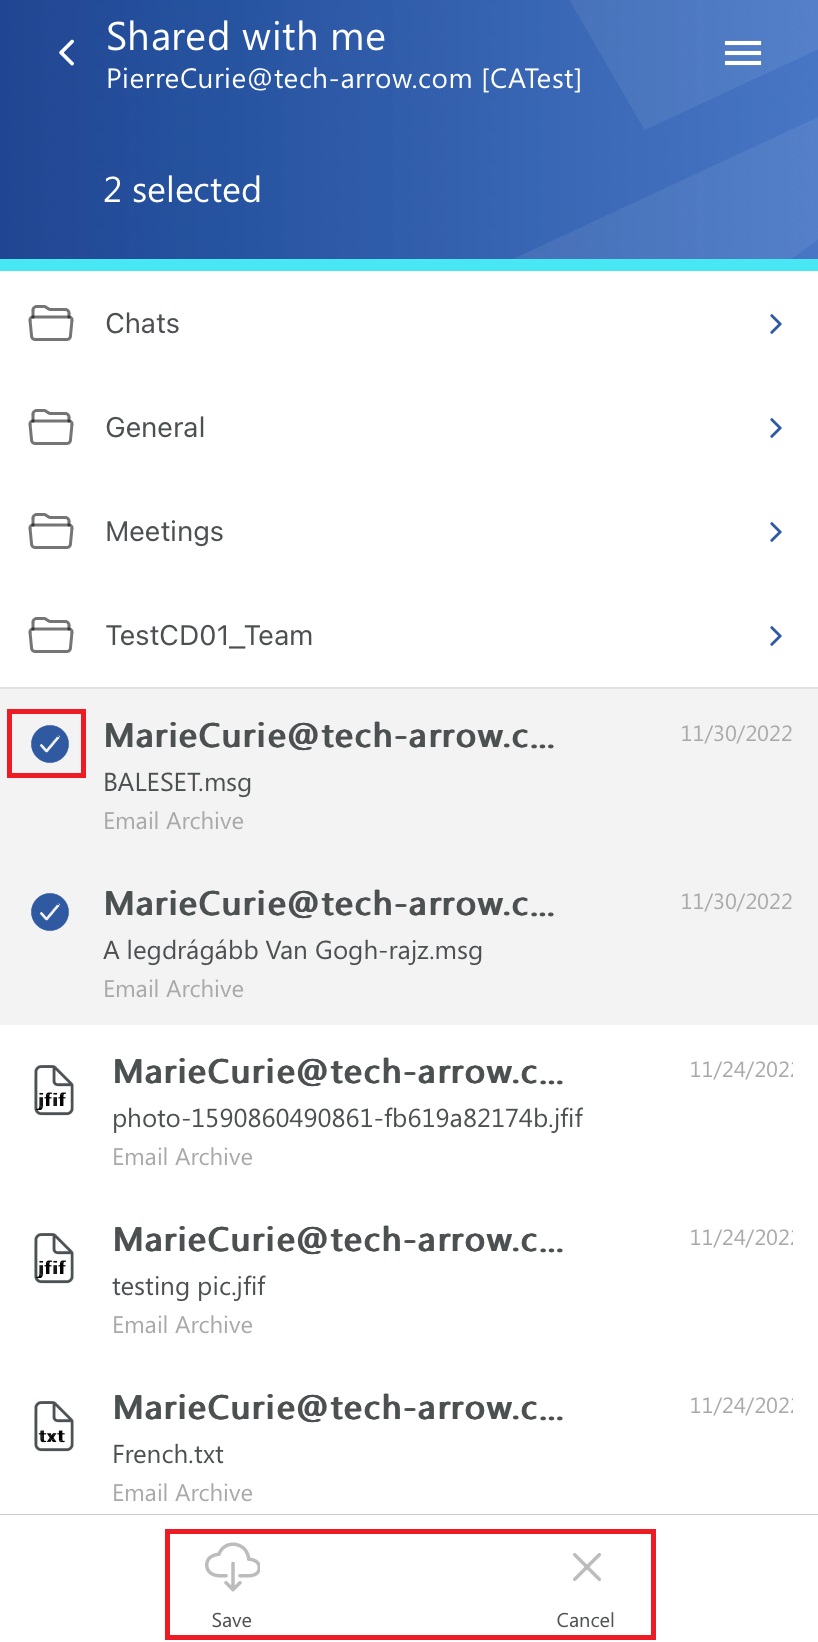Screen dimensions: 818x1642
Task: Tap the TestCD01_Team folder icon
Action: coord(51,636)
